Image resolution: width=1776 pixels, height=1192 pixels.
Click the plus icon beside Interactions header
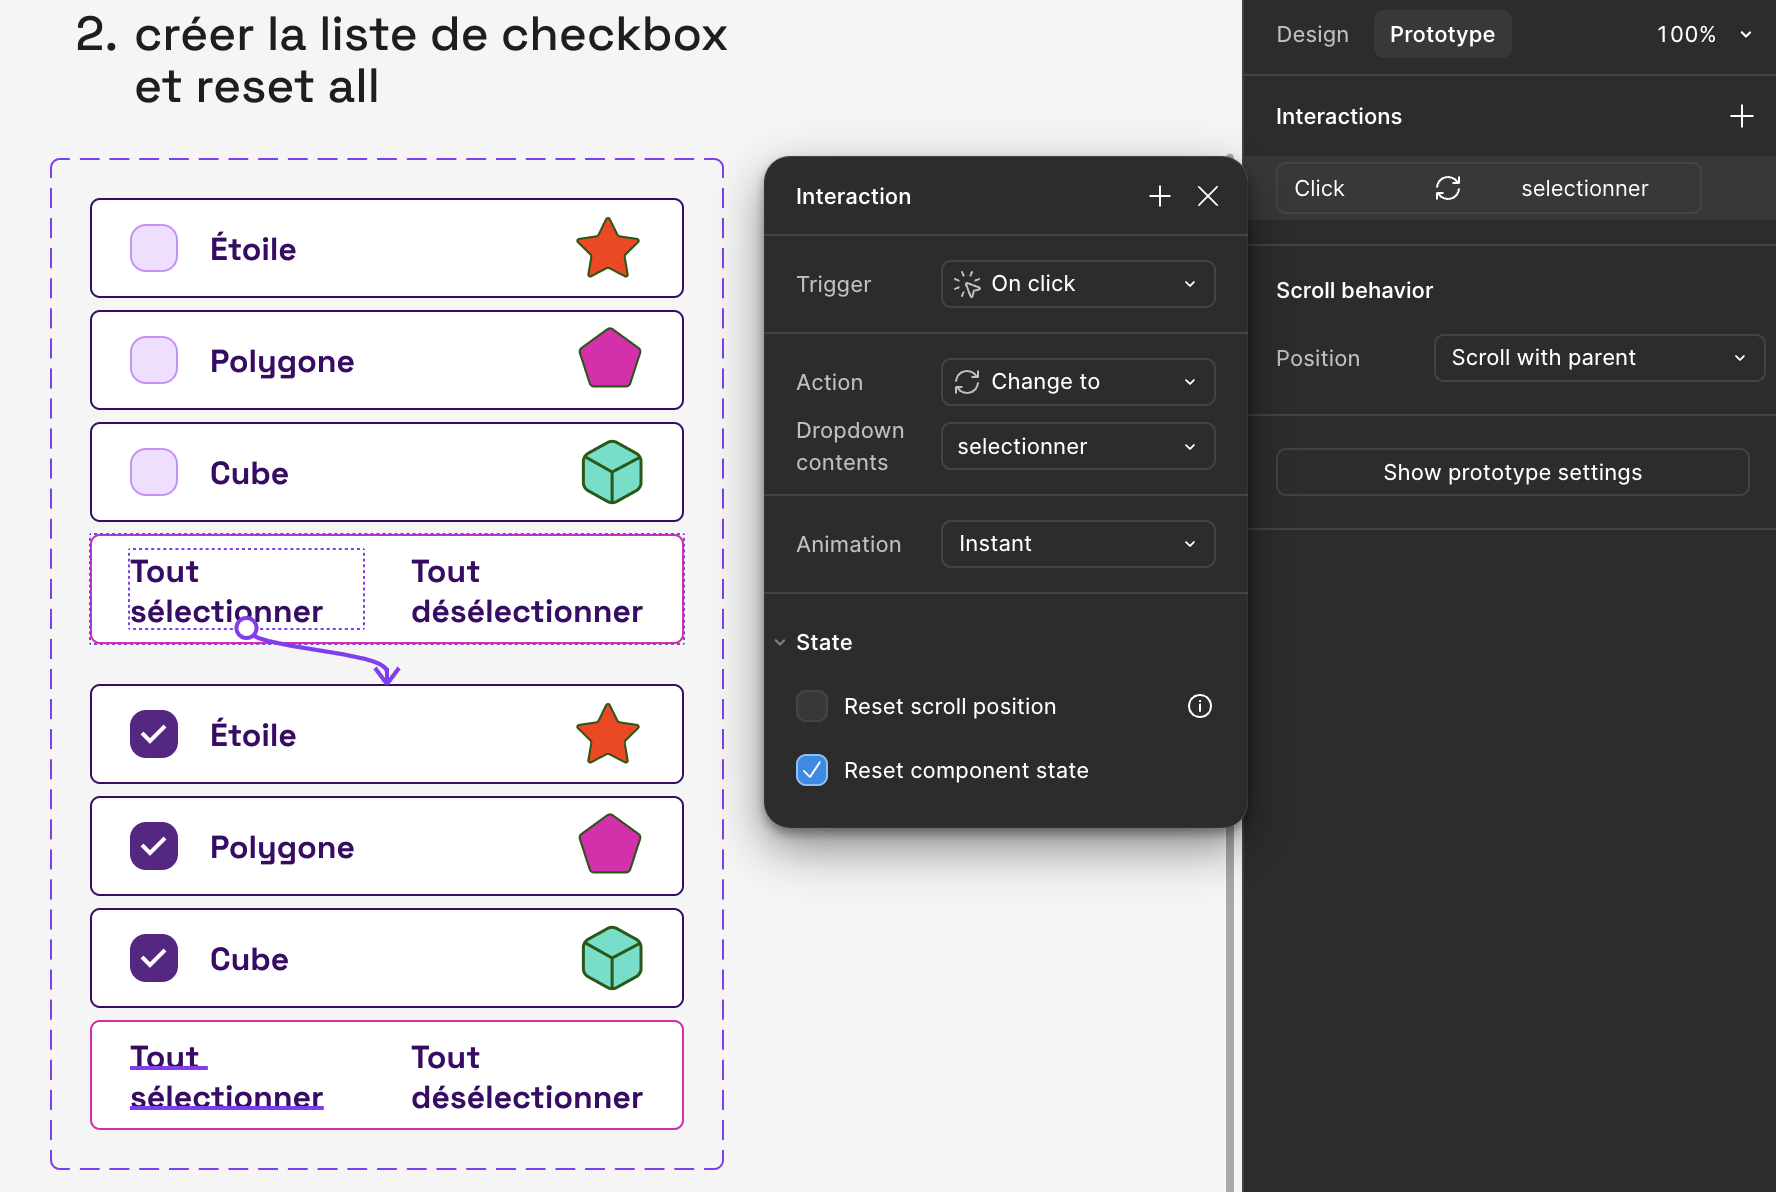tap(1741, 116)
